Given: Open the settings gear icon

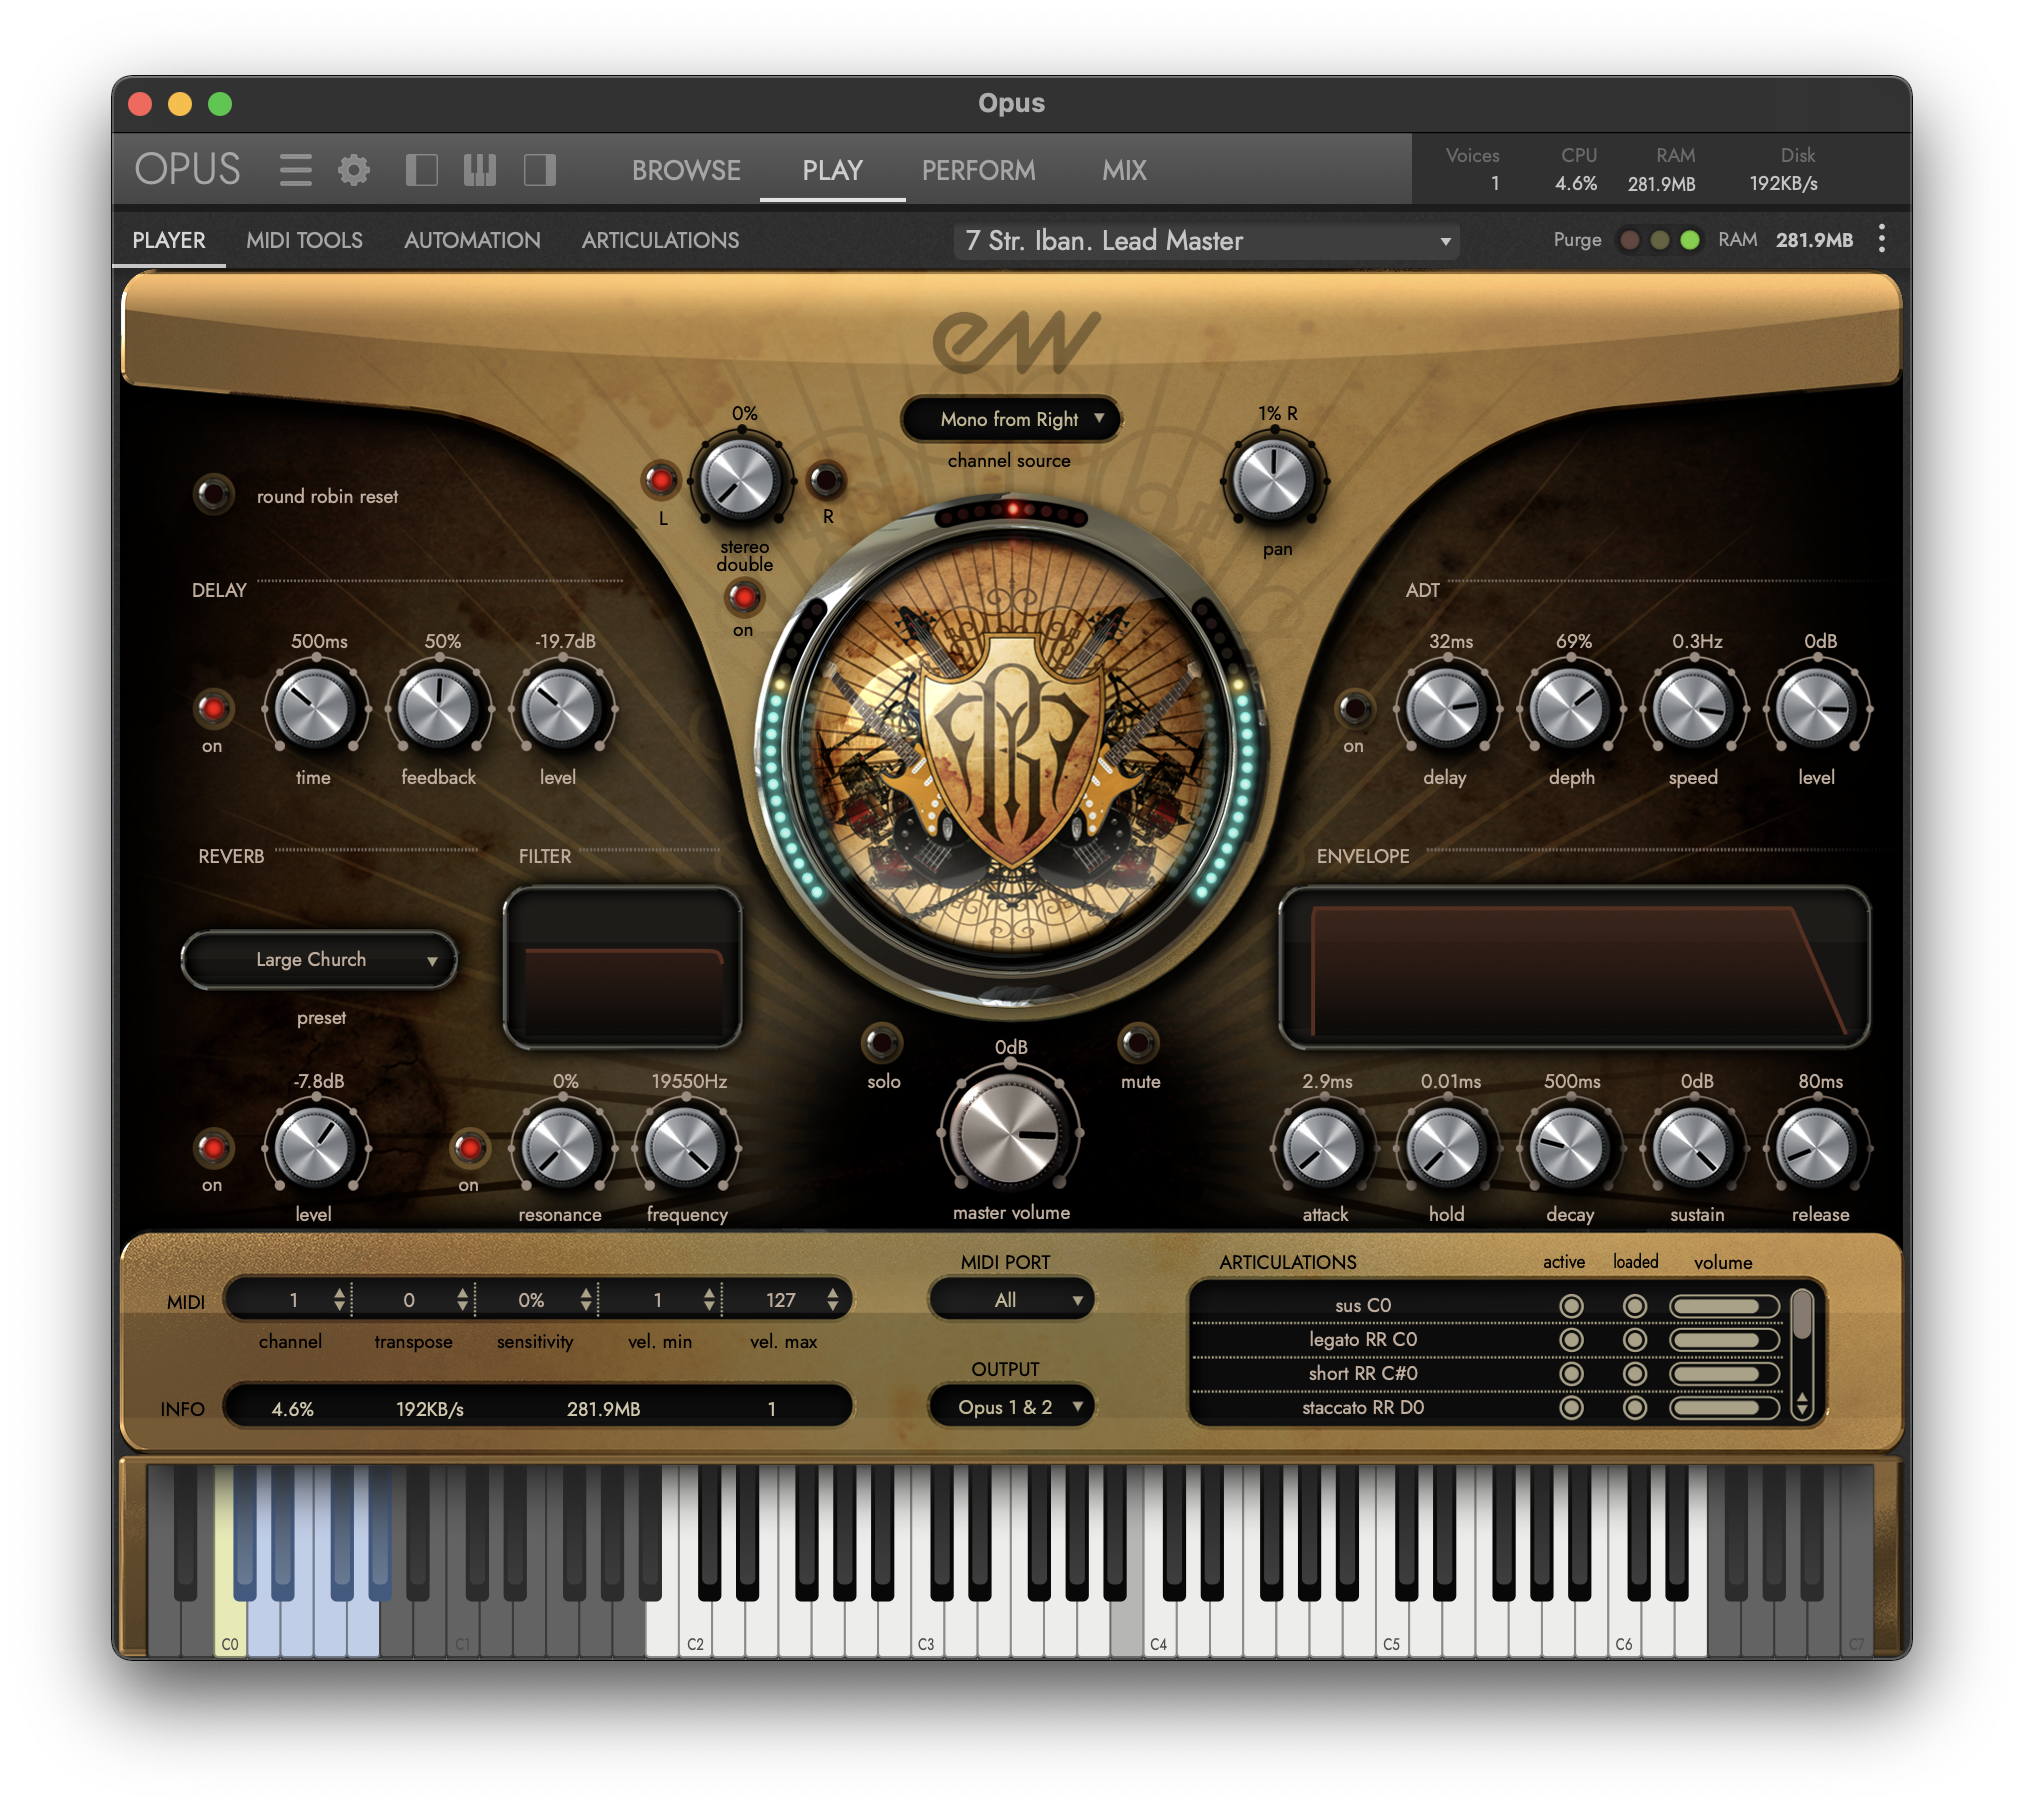Looking at the screenshot, I should (353, 170).
